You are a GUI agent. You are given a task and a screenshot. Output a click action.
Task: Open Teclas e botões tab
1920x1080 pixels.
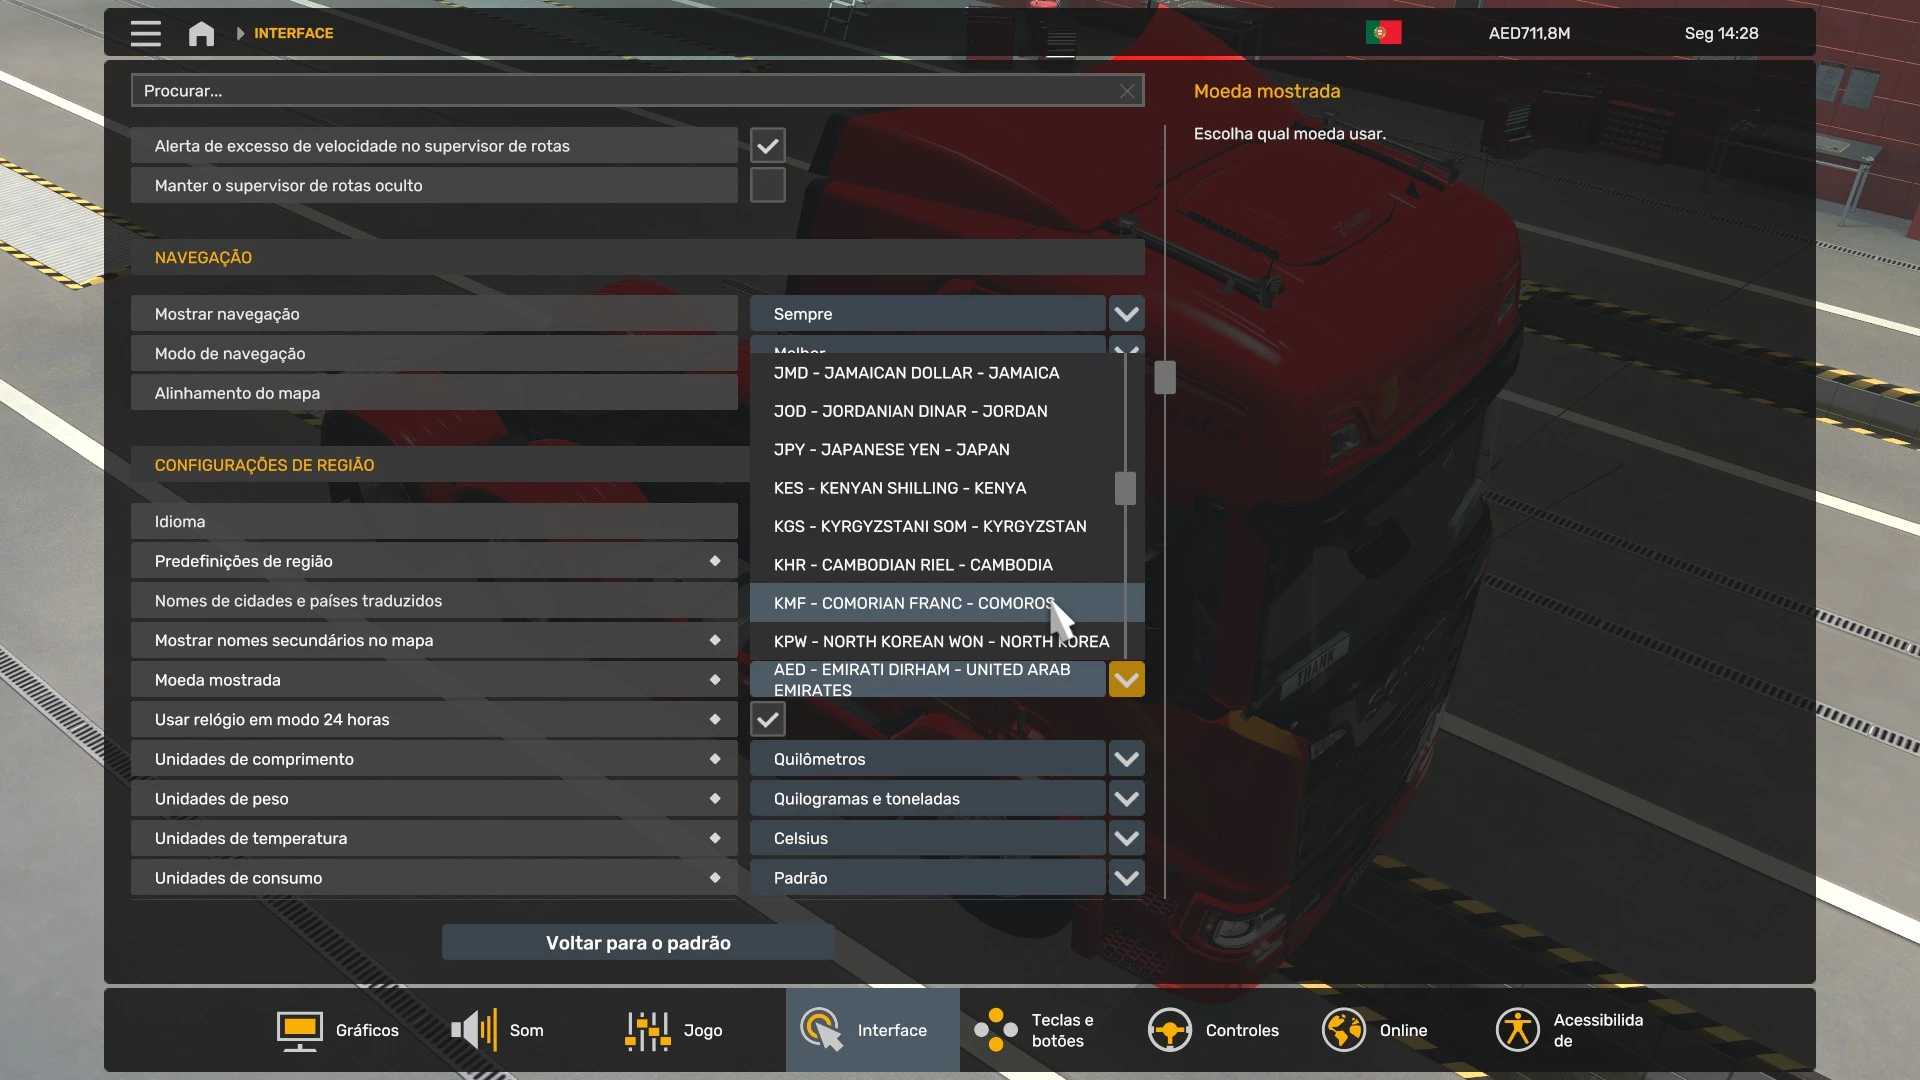[1044, 1030]
